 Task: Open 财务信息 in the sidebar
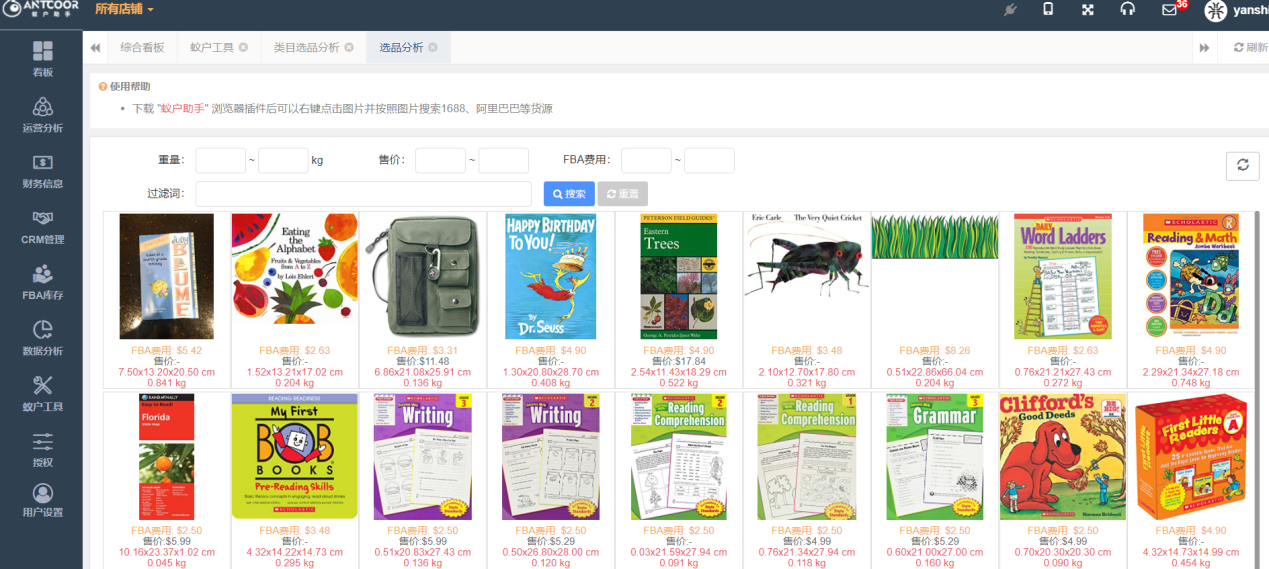click(42, 171)
